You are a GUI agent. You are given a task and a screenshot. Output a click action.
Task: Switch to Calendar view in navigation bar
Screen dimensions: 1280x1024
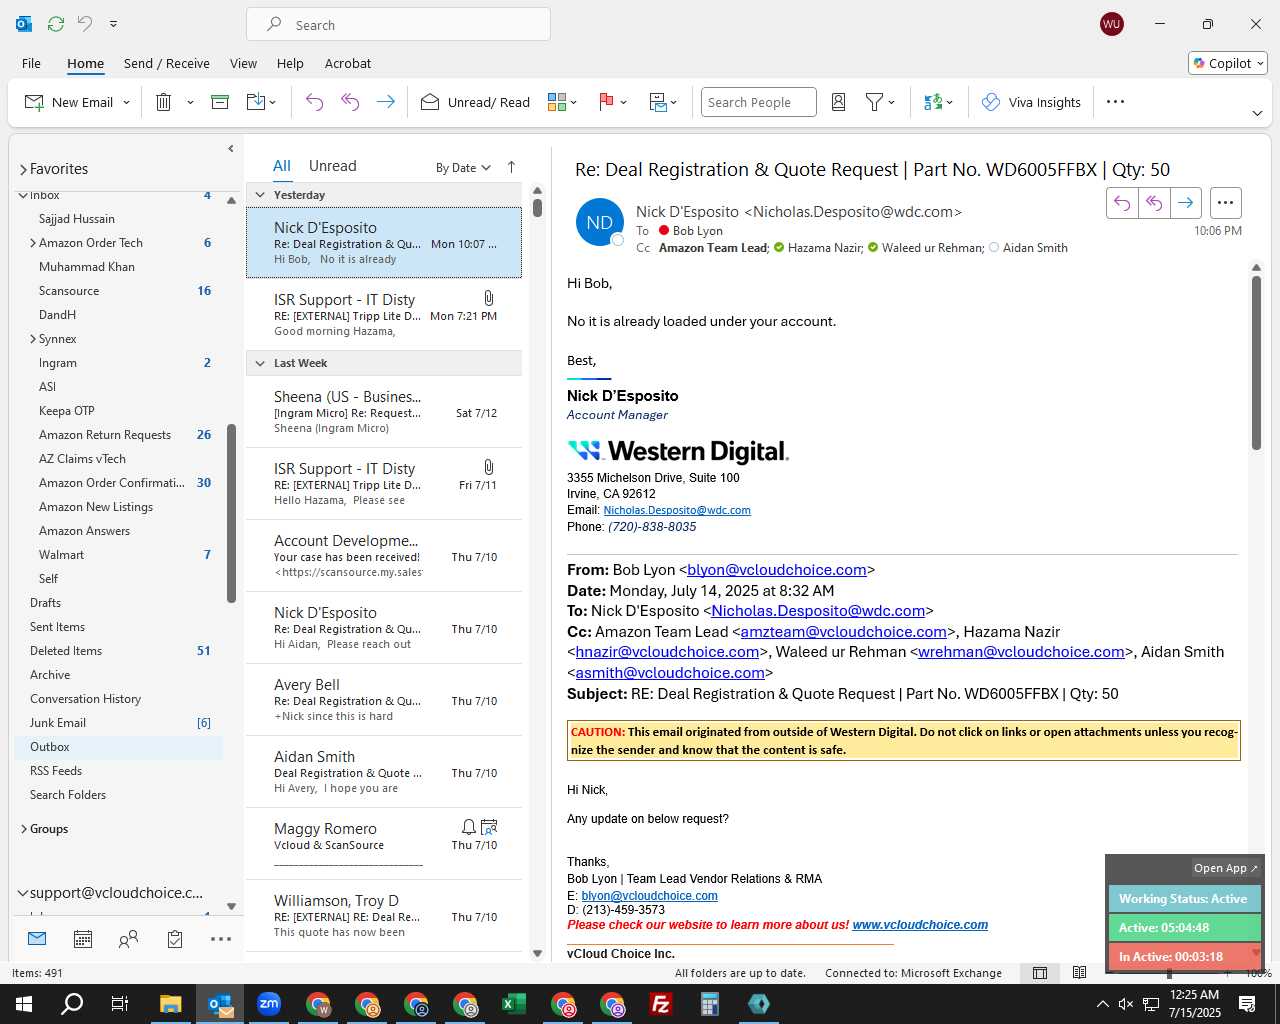pos(83,939)
